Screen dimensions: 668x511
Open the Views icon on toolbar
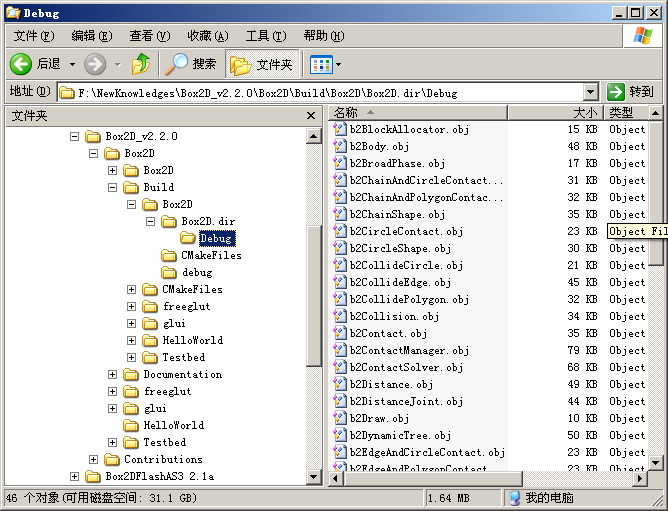point(321,65)
